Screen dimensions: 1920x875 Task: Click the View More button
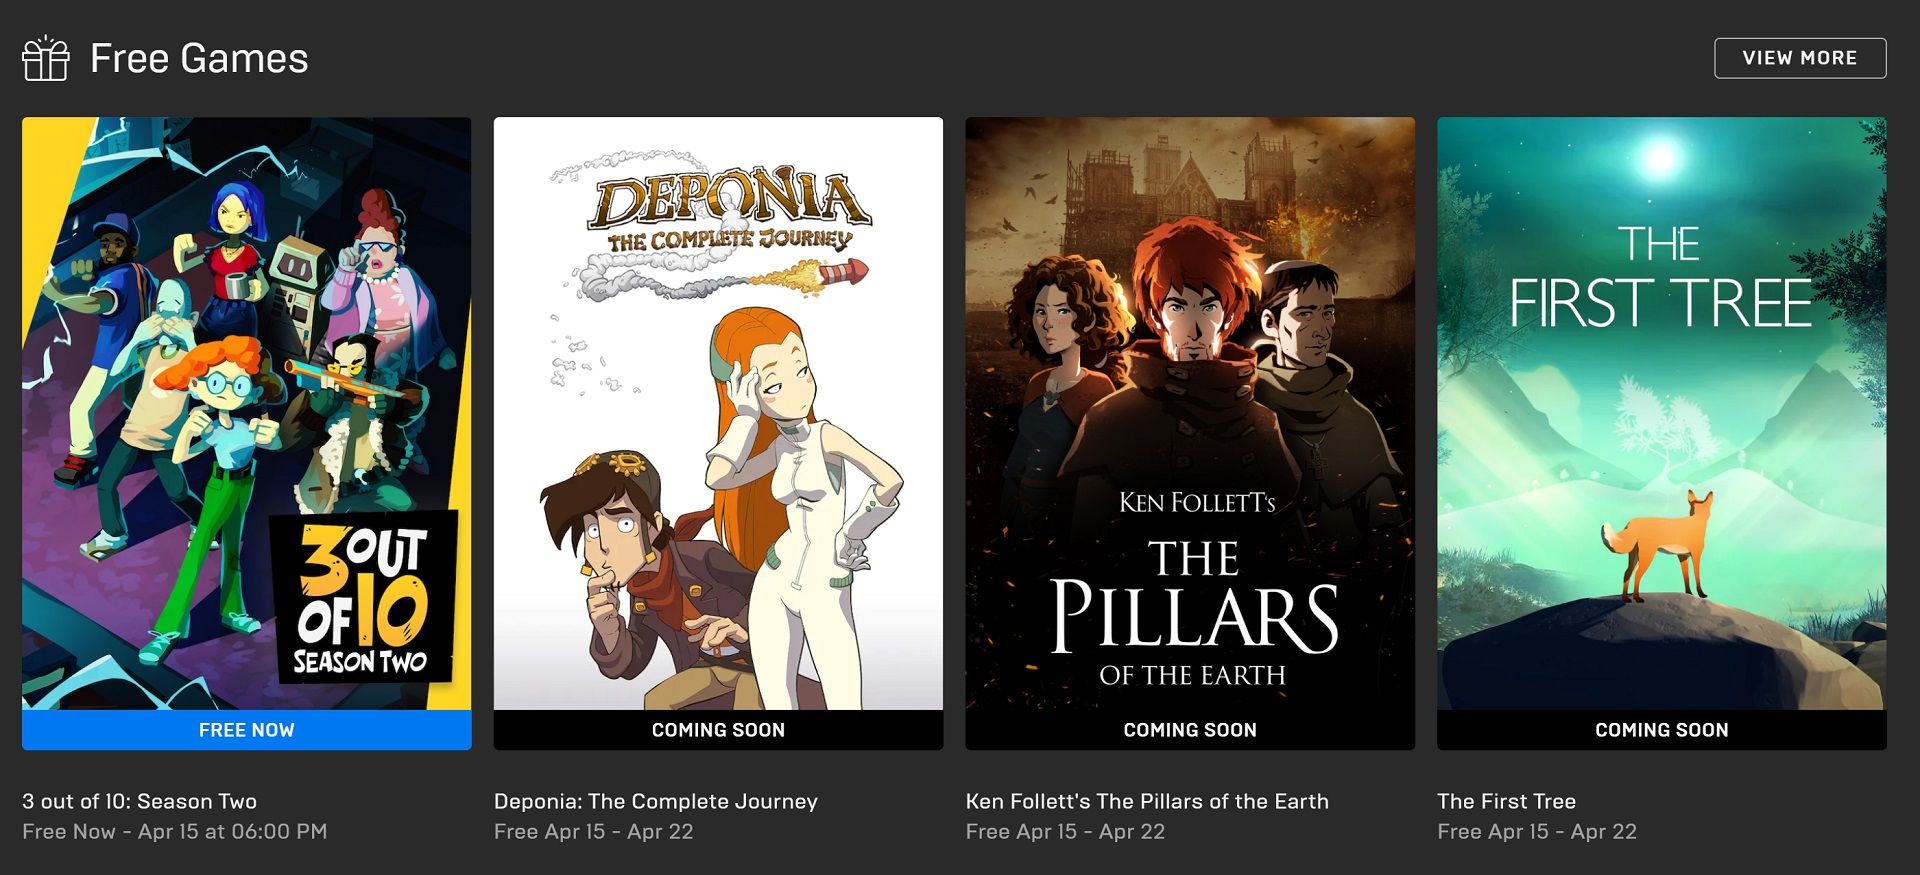[1800, 58]
